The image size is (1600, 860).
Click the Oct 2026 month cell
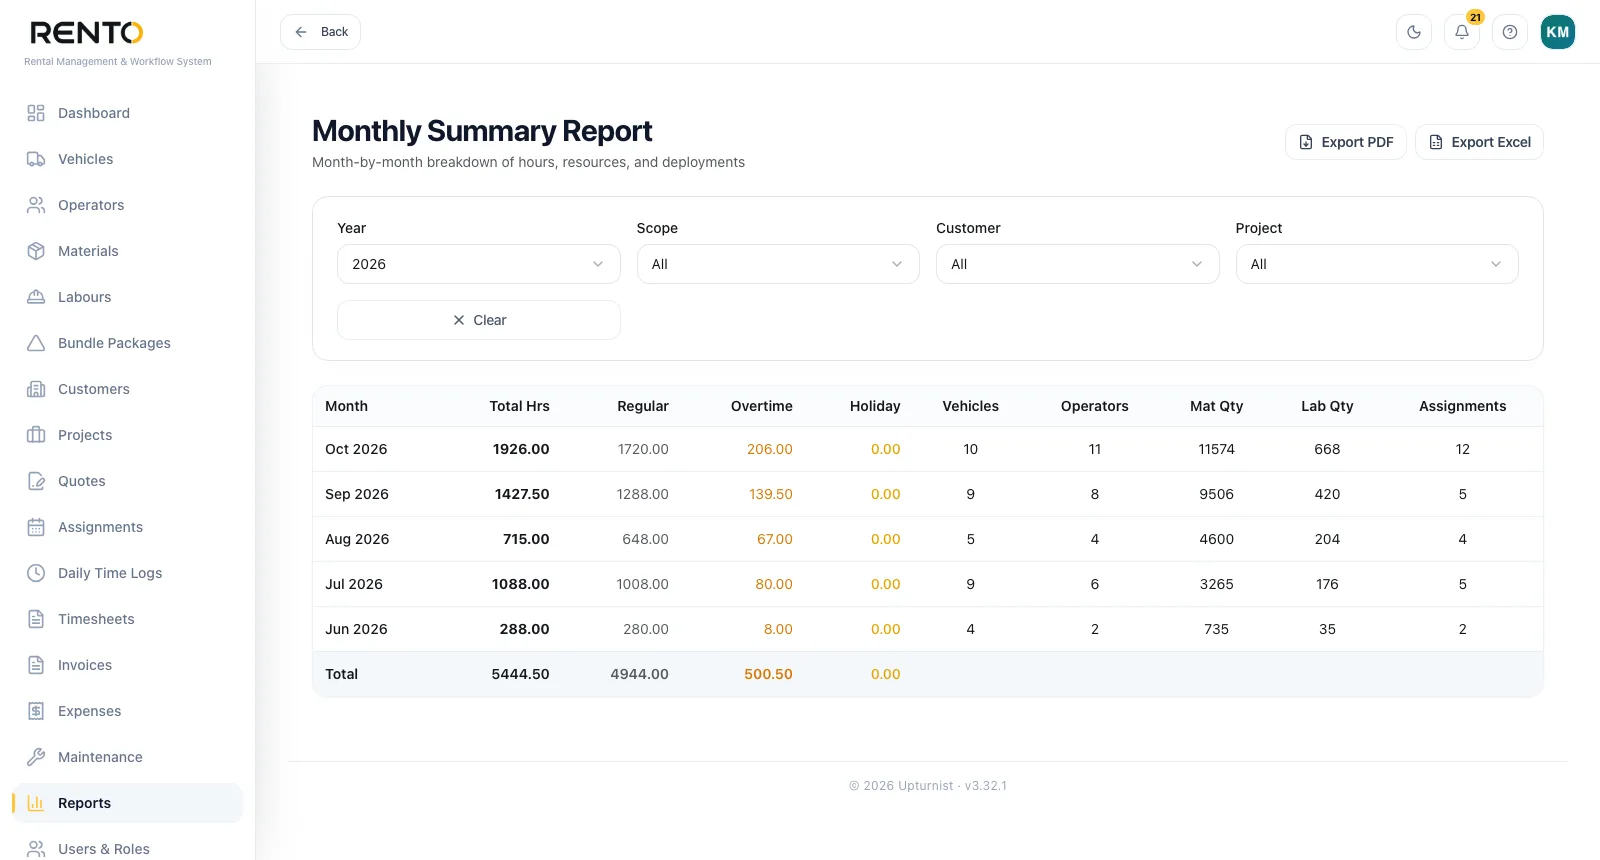click(x=356, y=449)
